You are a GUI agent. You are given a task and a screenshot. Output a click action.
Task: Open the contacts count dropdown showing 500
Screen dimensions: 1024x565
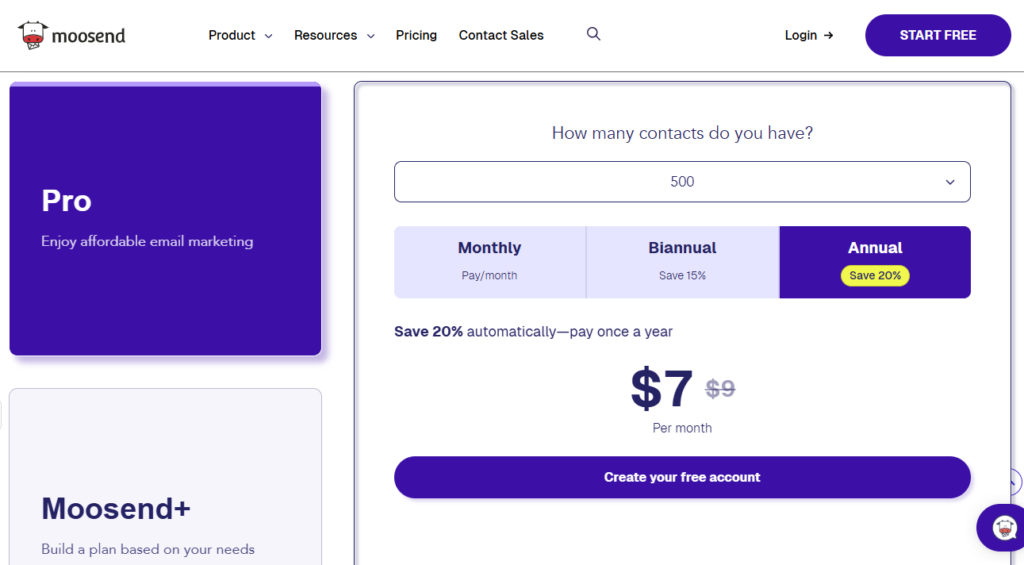tap(682, 182)
